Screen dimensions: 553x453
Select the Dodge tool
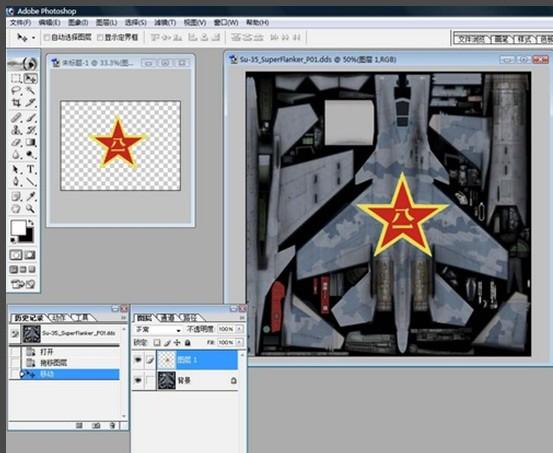click(31, 155)
